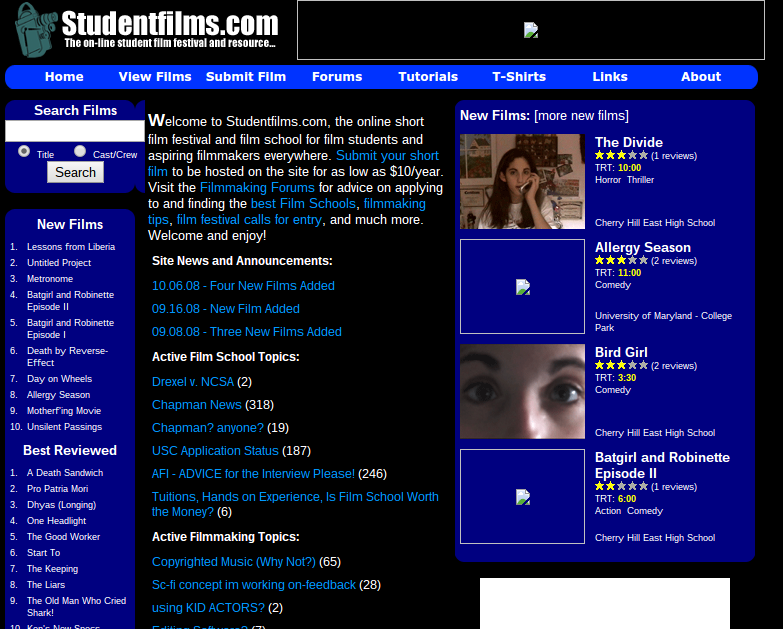Open the Forums navigation item
Screen dimensions: 783x629
pyautogui.click(x=337, y=77)
